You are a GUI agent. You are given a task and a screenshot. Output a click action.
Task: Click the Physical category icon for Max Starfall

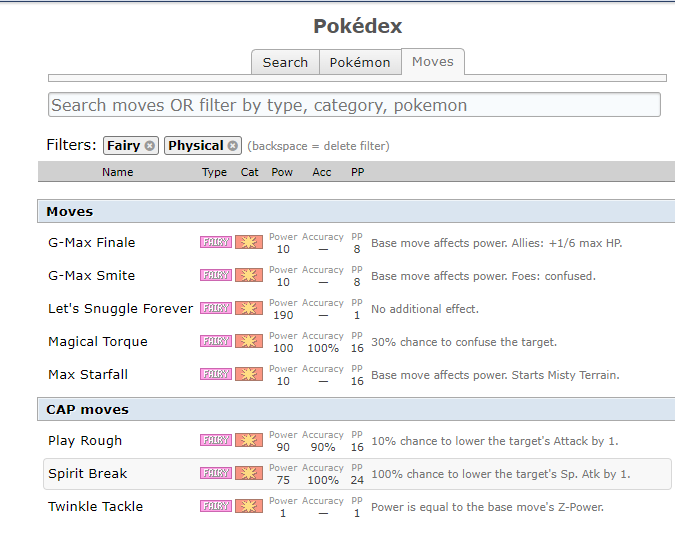(x=249, y=374)
